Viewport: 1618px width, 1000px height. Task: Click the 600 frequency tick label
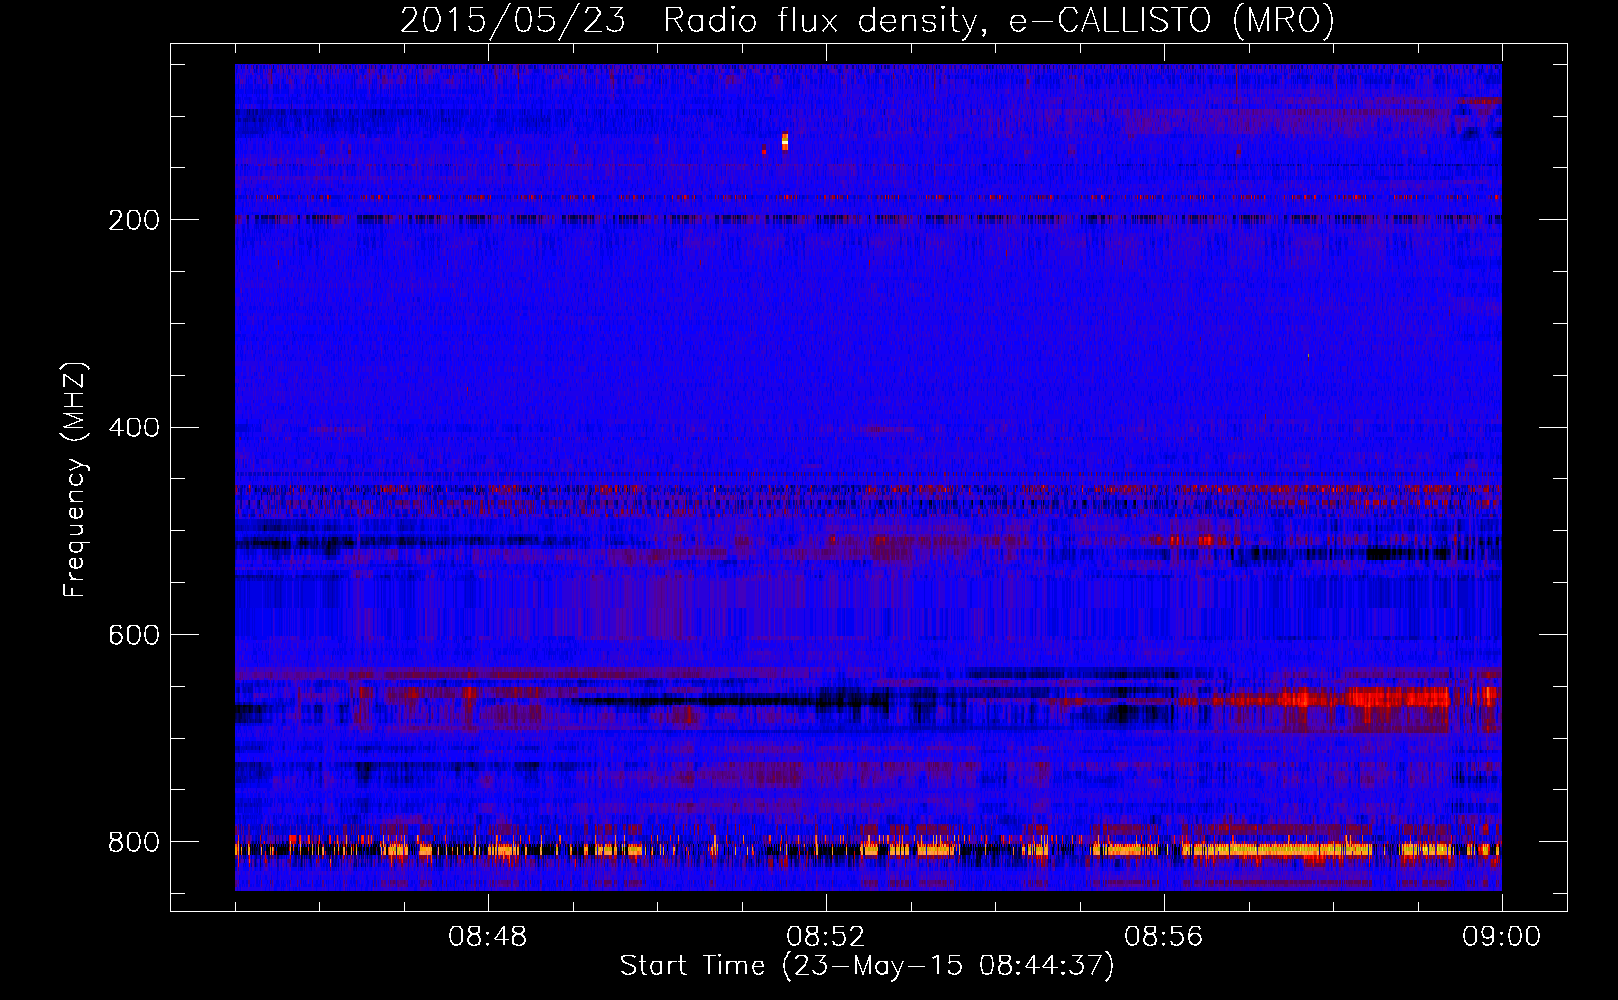[133, 636]
